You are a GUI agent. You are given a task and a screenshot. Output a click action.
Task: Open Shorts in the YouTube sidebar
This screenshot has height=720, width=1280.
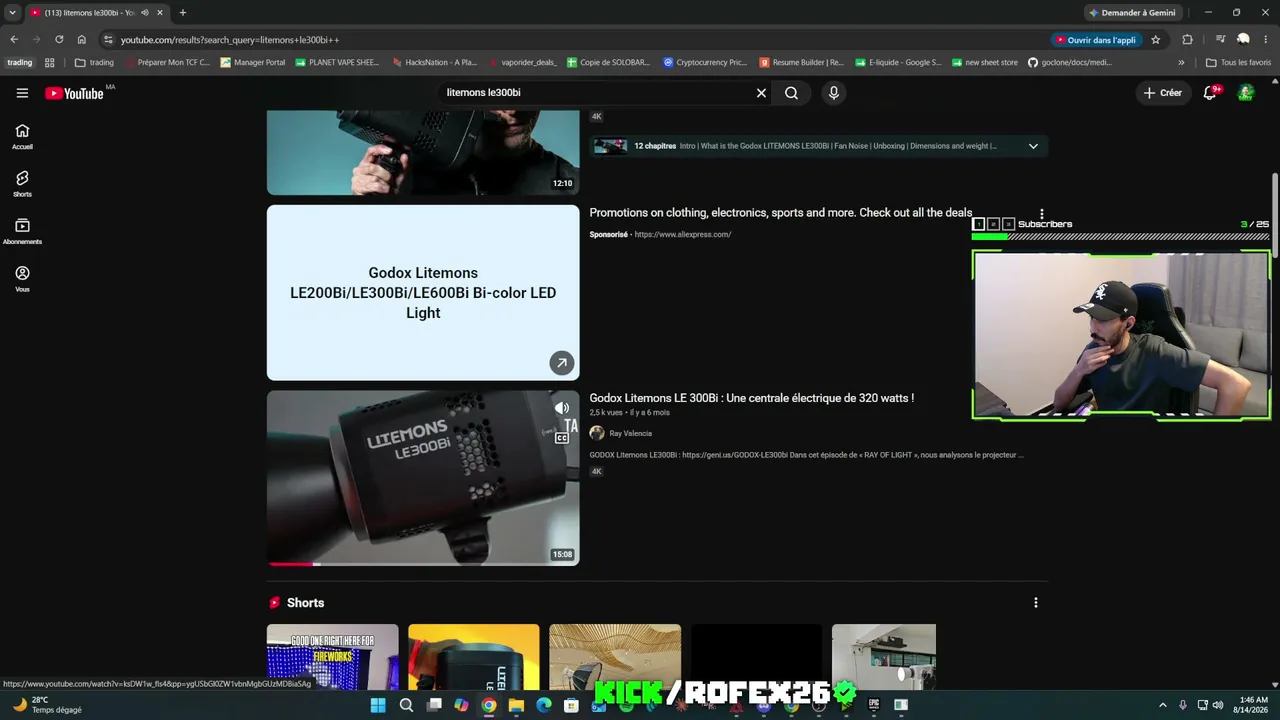point(22,184)
